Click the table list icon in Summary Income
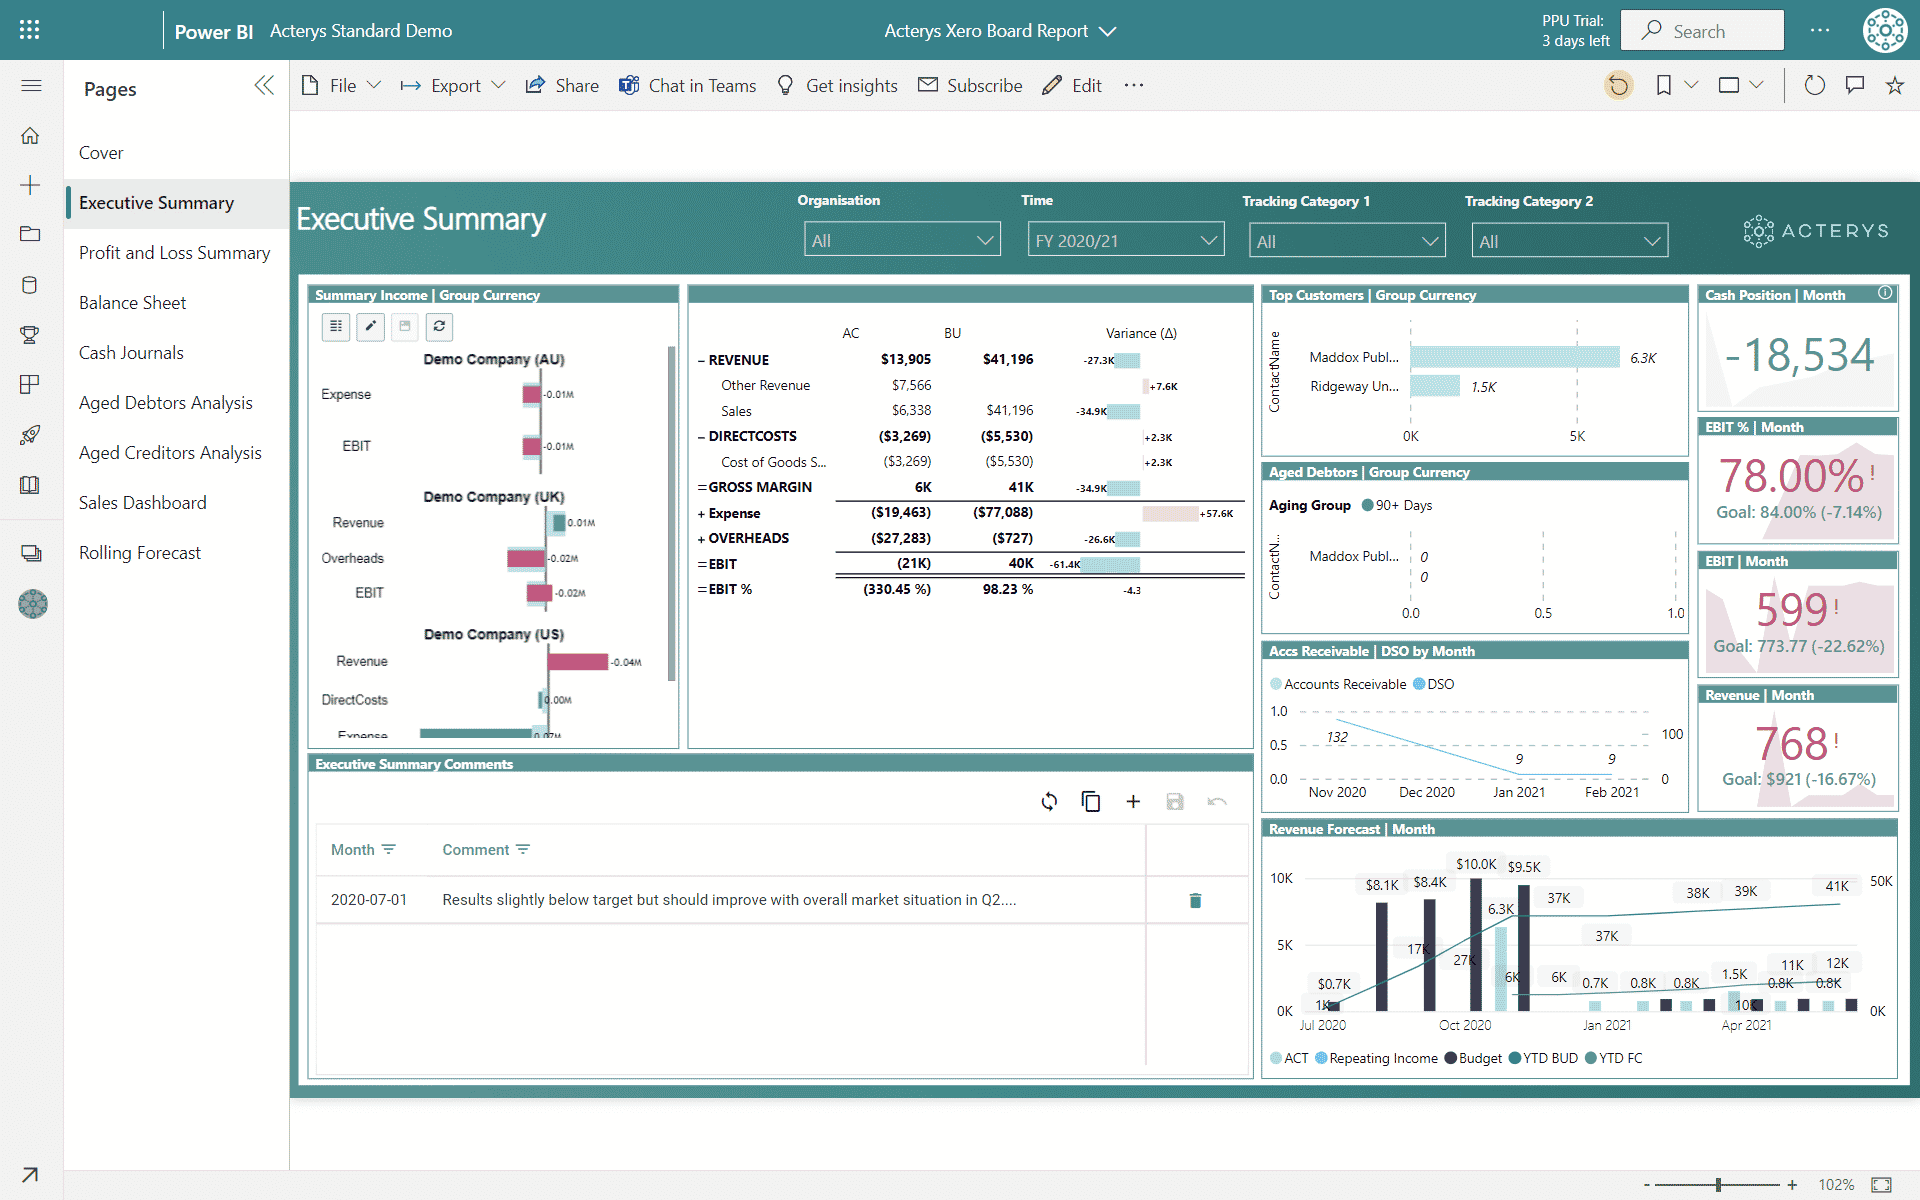Viewport: 1920px width, 1200px height. tap(336, 326)
